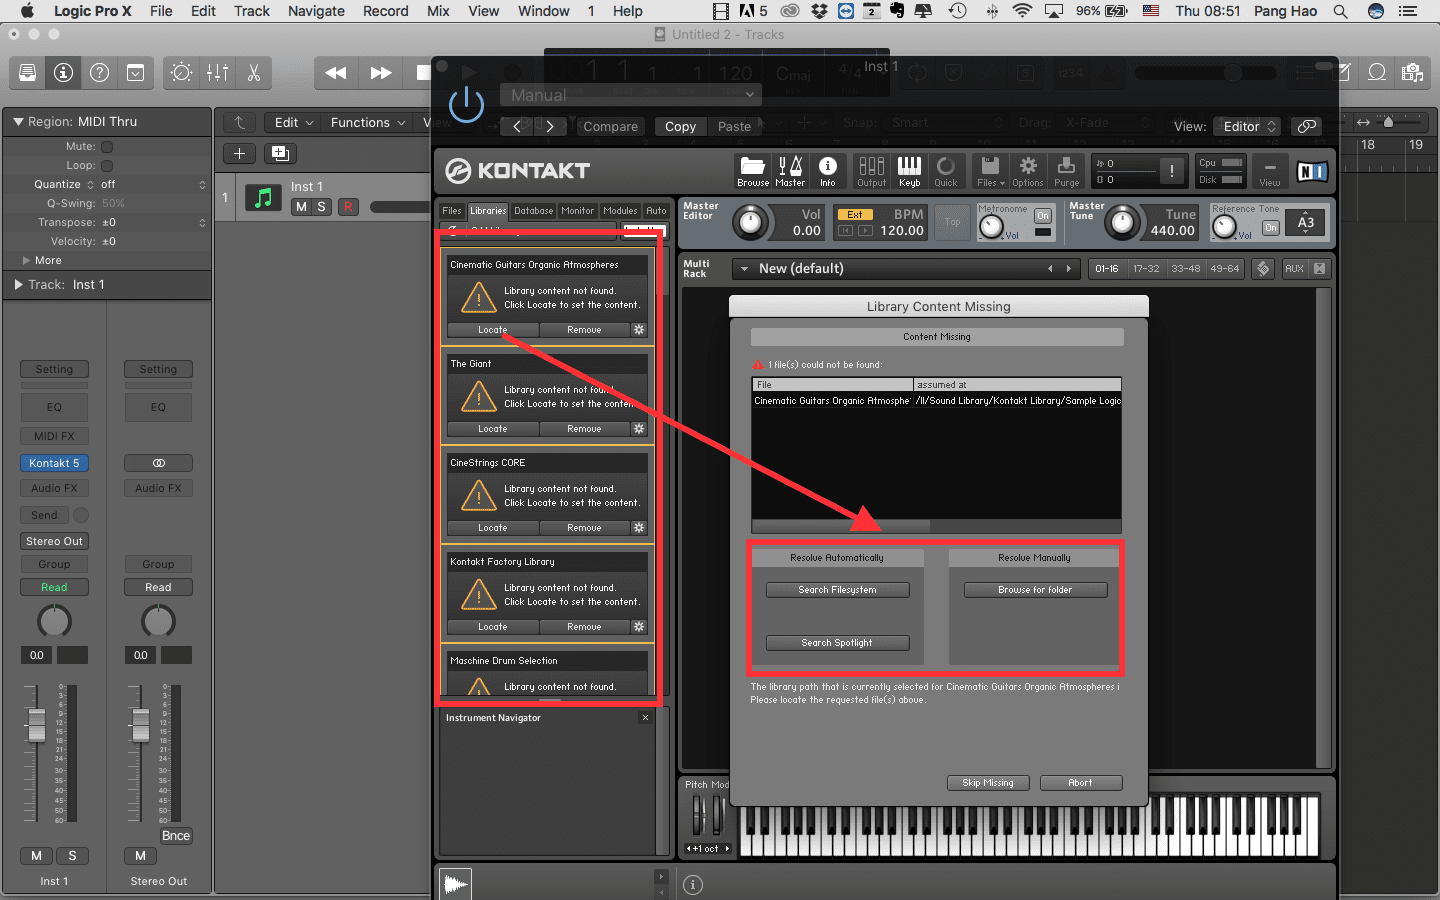The width and height of the screenshot is (1440, 900).
Task: Toggle Metronome On button in Kontakt
Action: [1043, 216]
